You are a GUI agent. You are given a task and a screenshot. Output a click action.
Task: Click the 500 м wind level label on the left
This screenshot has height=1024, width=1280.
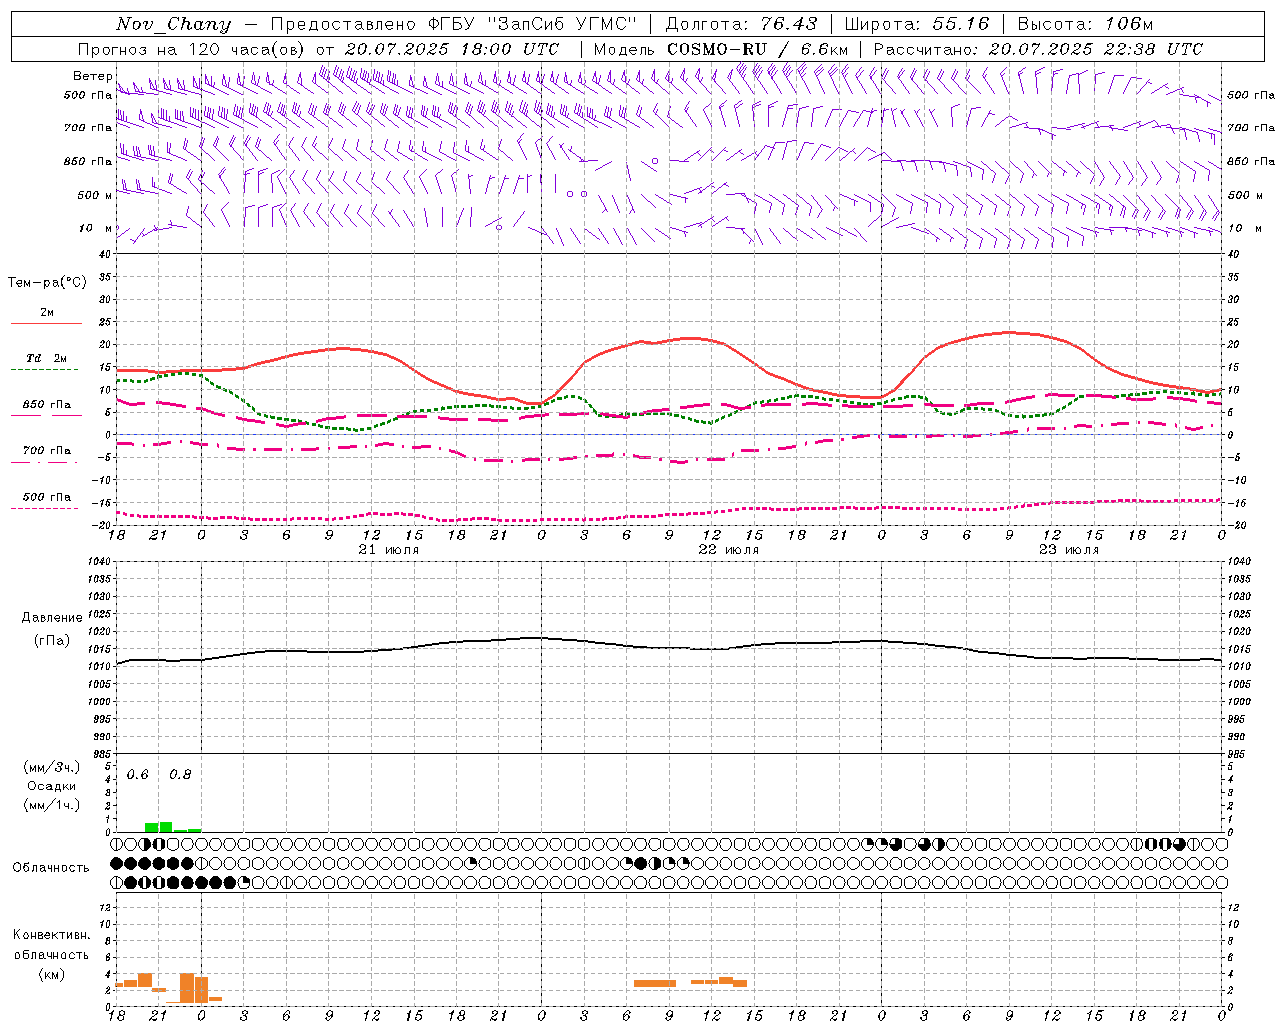pos(95,195)
